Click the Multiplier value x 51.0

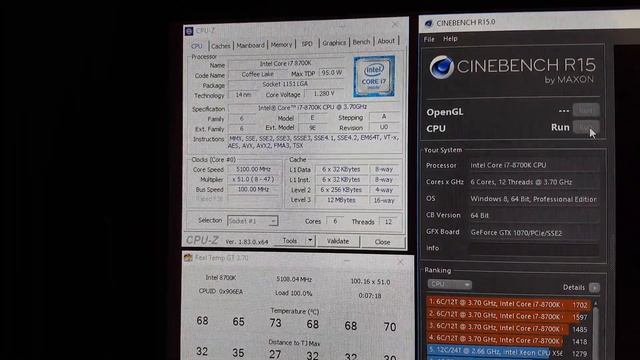[253, 179]
